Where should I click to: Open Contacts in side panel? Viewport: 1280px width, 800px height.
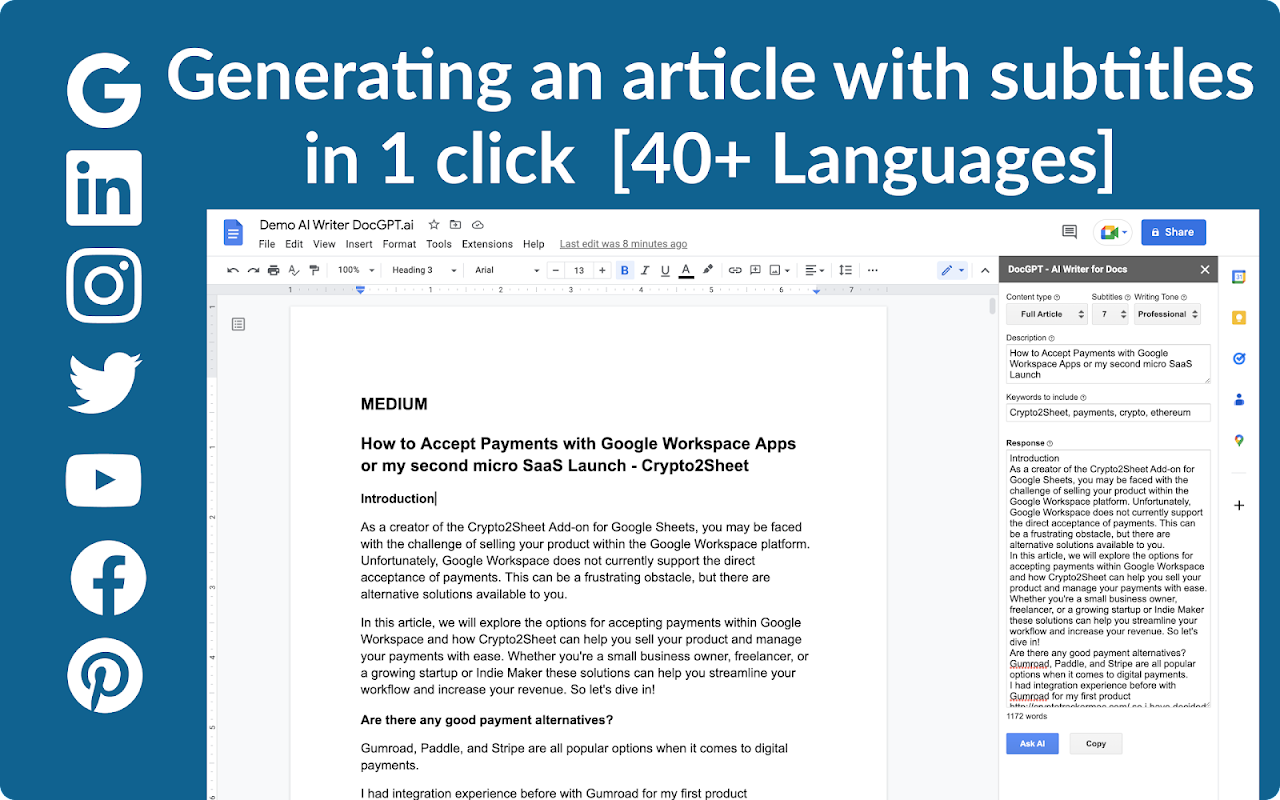(1239, 399)
